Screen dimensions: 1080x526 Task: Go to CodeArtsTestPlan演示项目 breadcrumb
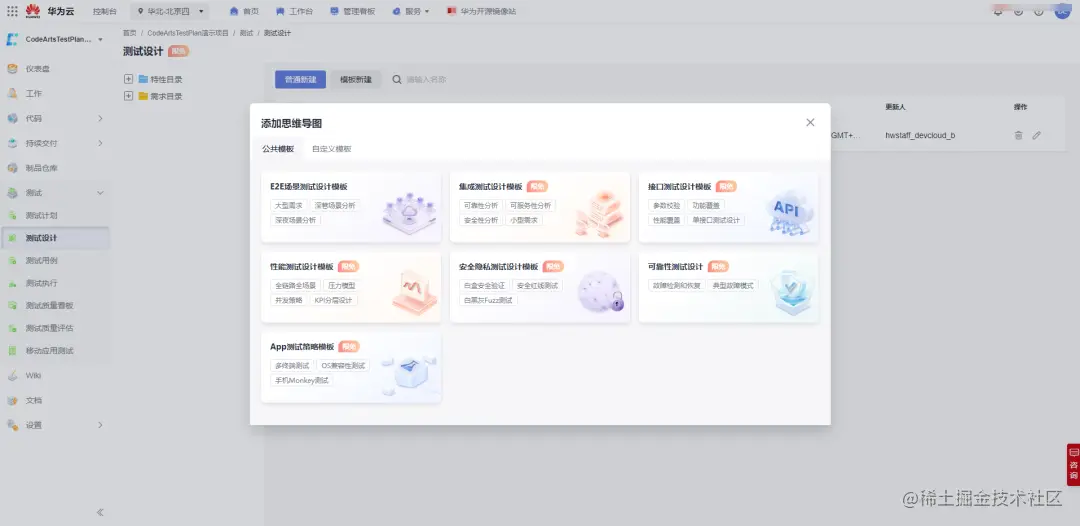pyautogui.click(x=187, y=33)
